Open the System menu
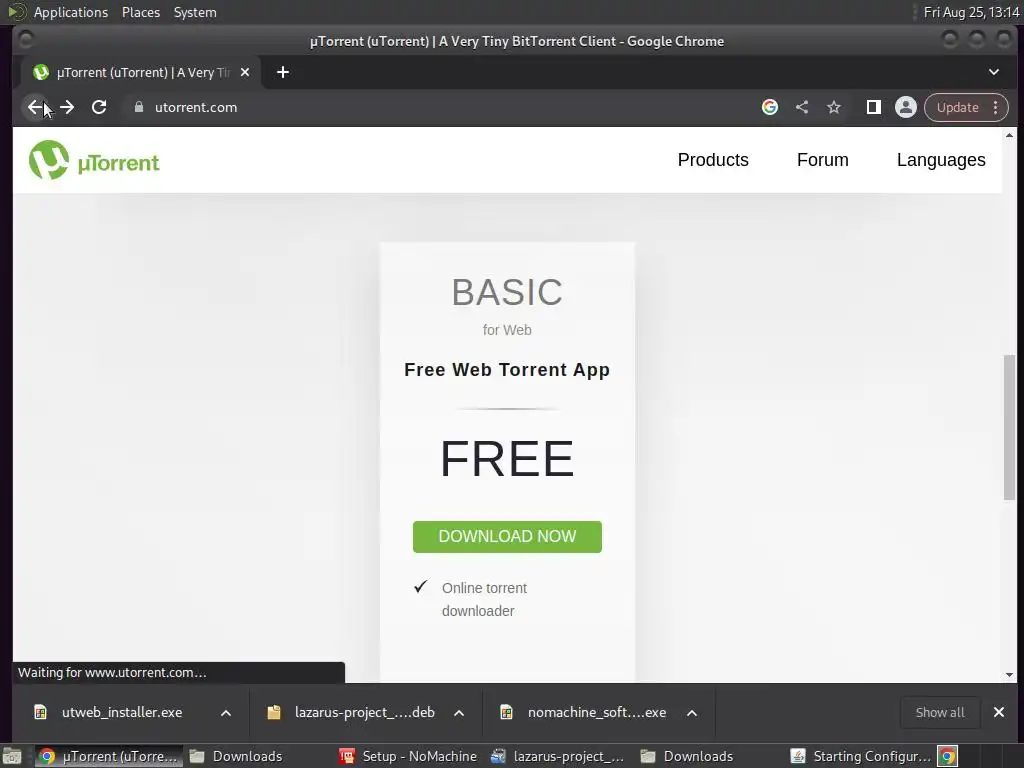1024x768 pixels. [x=195, y=12]
